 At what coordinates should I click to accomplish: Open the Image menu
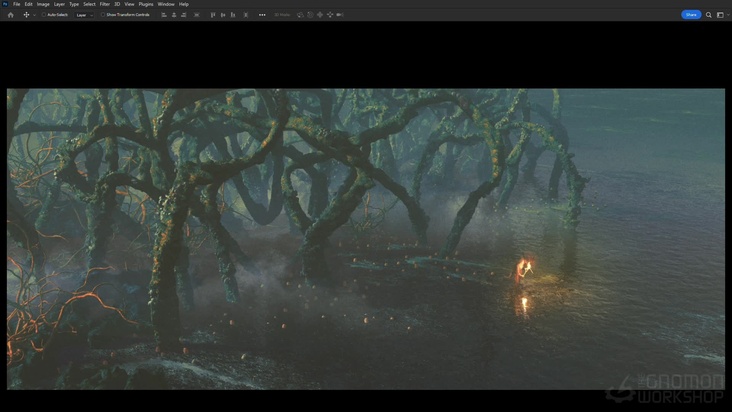43,4
